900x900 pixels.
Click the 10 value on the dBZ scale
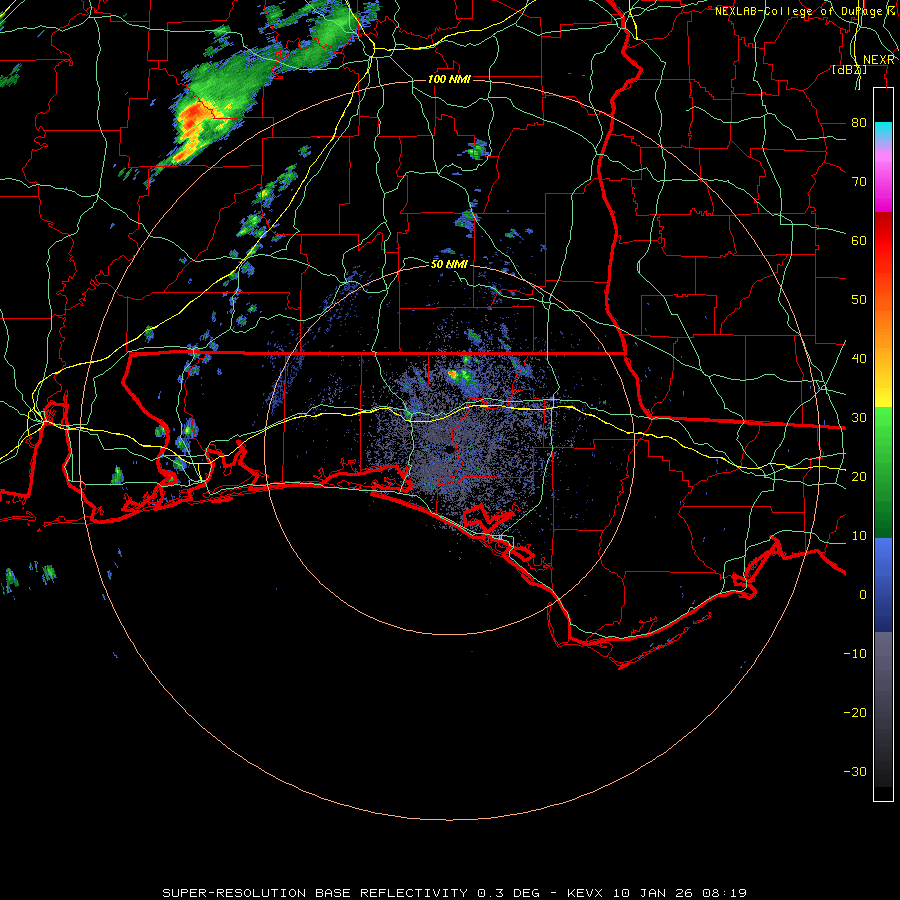(859, 536)
